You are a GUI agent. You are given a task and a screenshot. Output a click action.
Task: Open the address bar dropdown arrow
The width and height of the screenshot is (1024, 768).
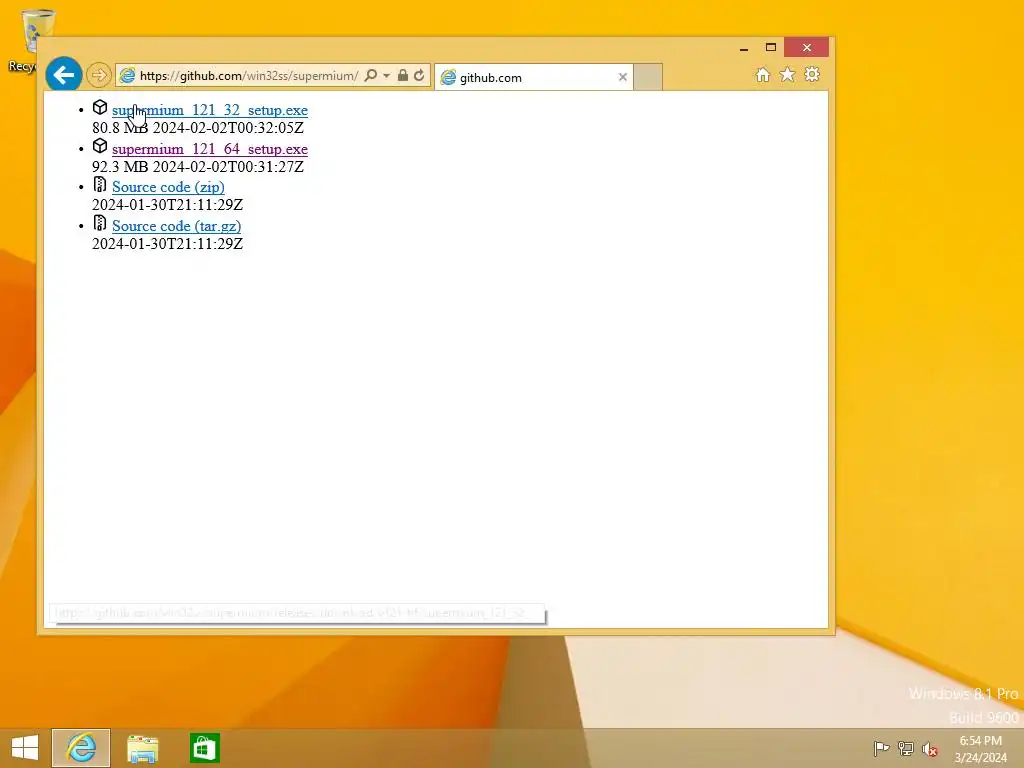(x=387, y=76)
